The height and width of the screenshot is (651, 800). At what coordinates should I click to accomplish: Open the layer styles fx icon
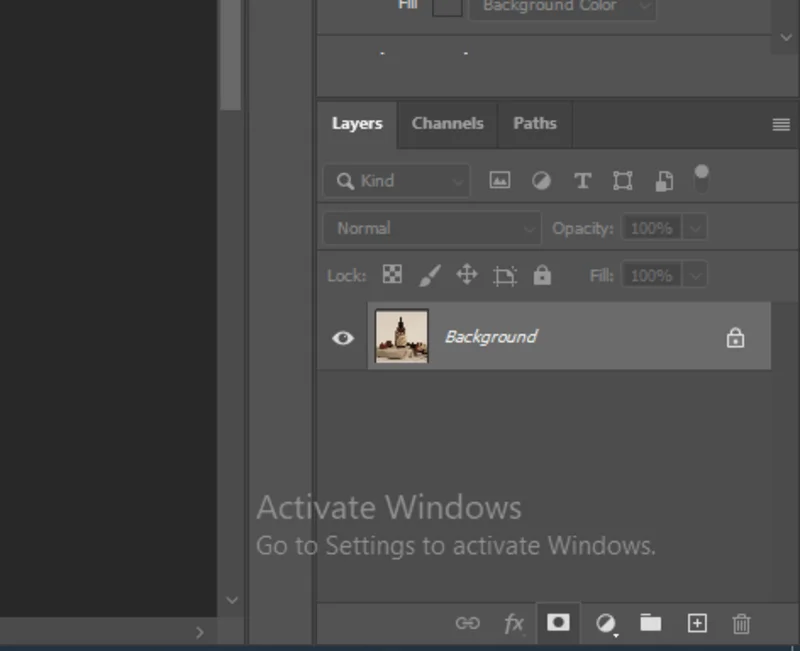(x=514, y=622)
